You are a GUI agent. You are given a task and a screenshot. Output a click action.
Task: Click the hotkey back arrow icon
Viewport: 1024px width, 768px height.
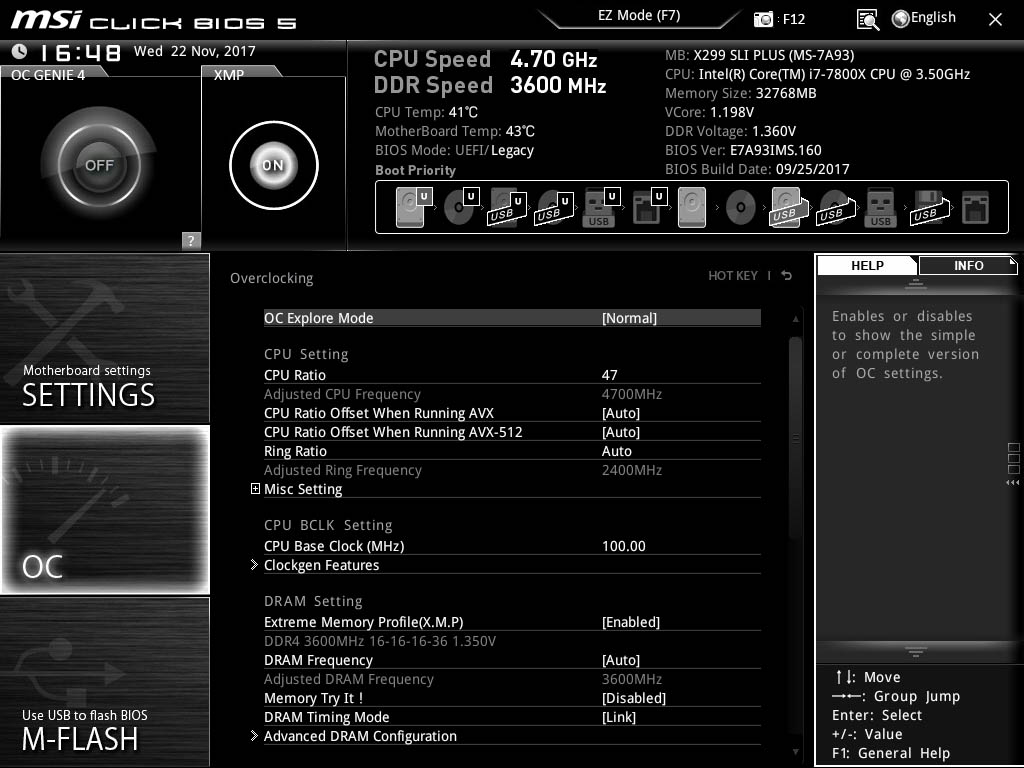click(787, 276)
